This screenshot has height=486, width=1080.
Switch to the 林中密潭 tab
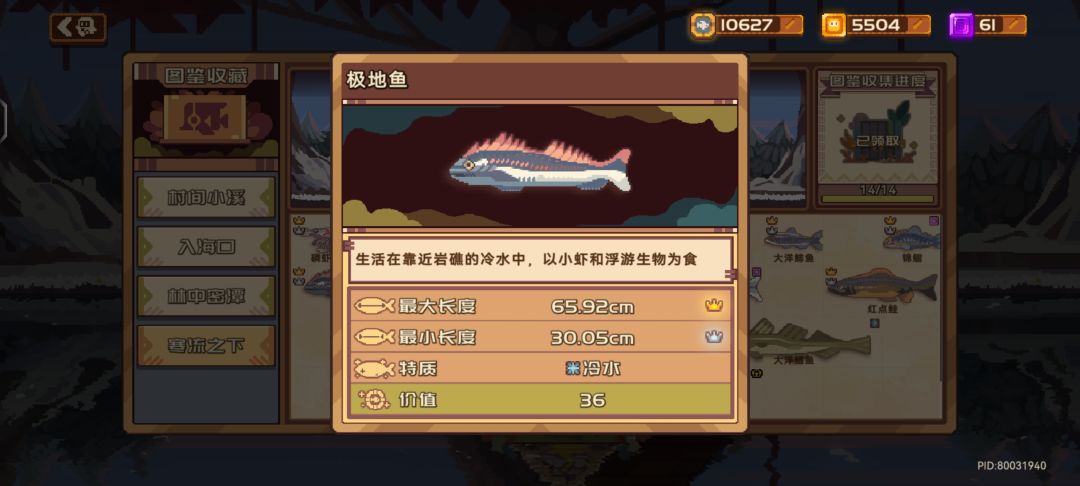(x=206, y=296)
